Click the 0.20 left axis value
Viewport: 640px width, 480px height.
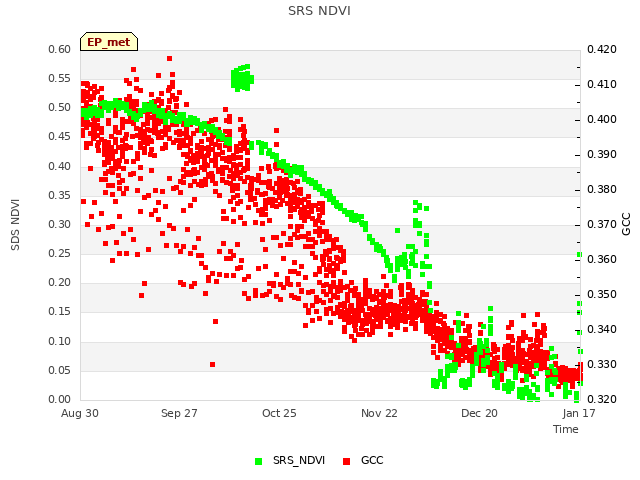(60, 282)
